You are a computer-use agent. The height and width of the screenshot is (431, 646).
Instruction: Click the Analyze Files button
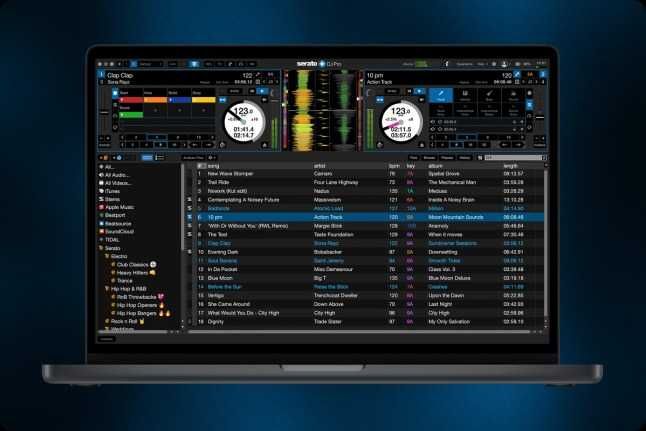tap(193, 158)
